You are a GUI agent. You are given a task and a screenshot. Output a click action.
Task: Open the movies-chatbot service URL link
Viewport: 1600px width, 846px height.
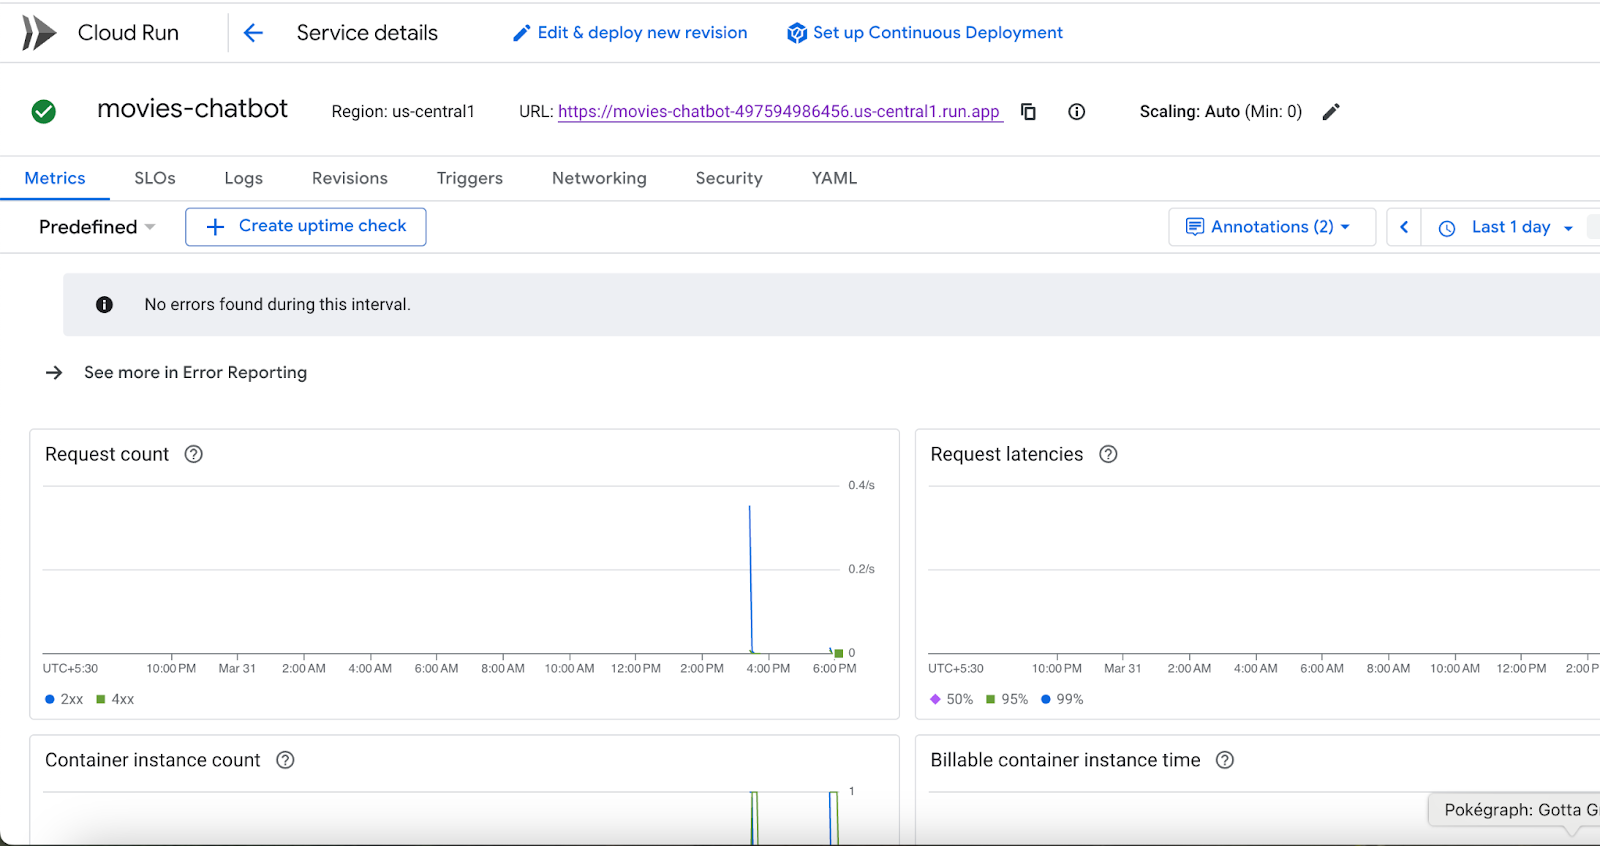779,112
